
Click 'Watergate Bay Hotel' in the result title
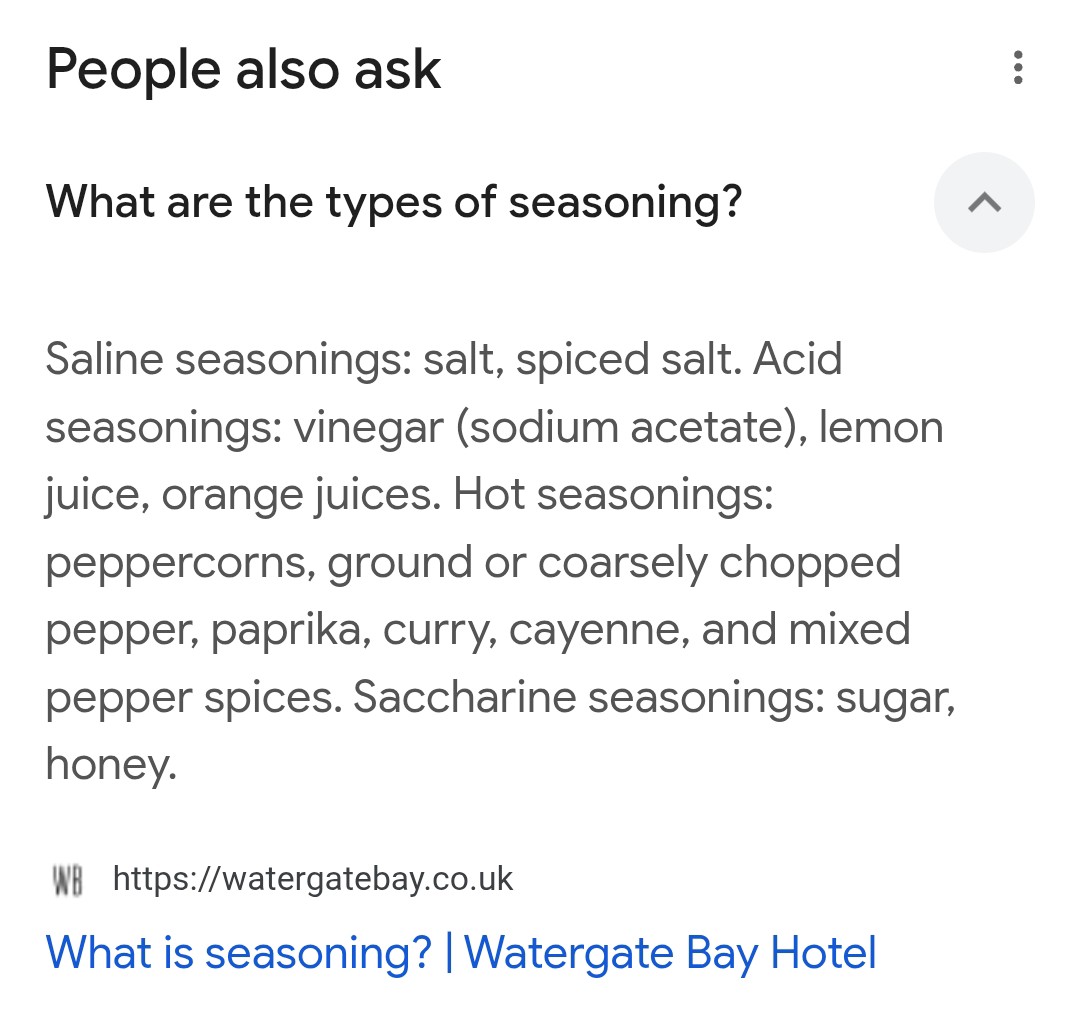click(x=670, y=953)
